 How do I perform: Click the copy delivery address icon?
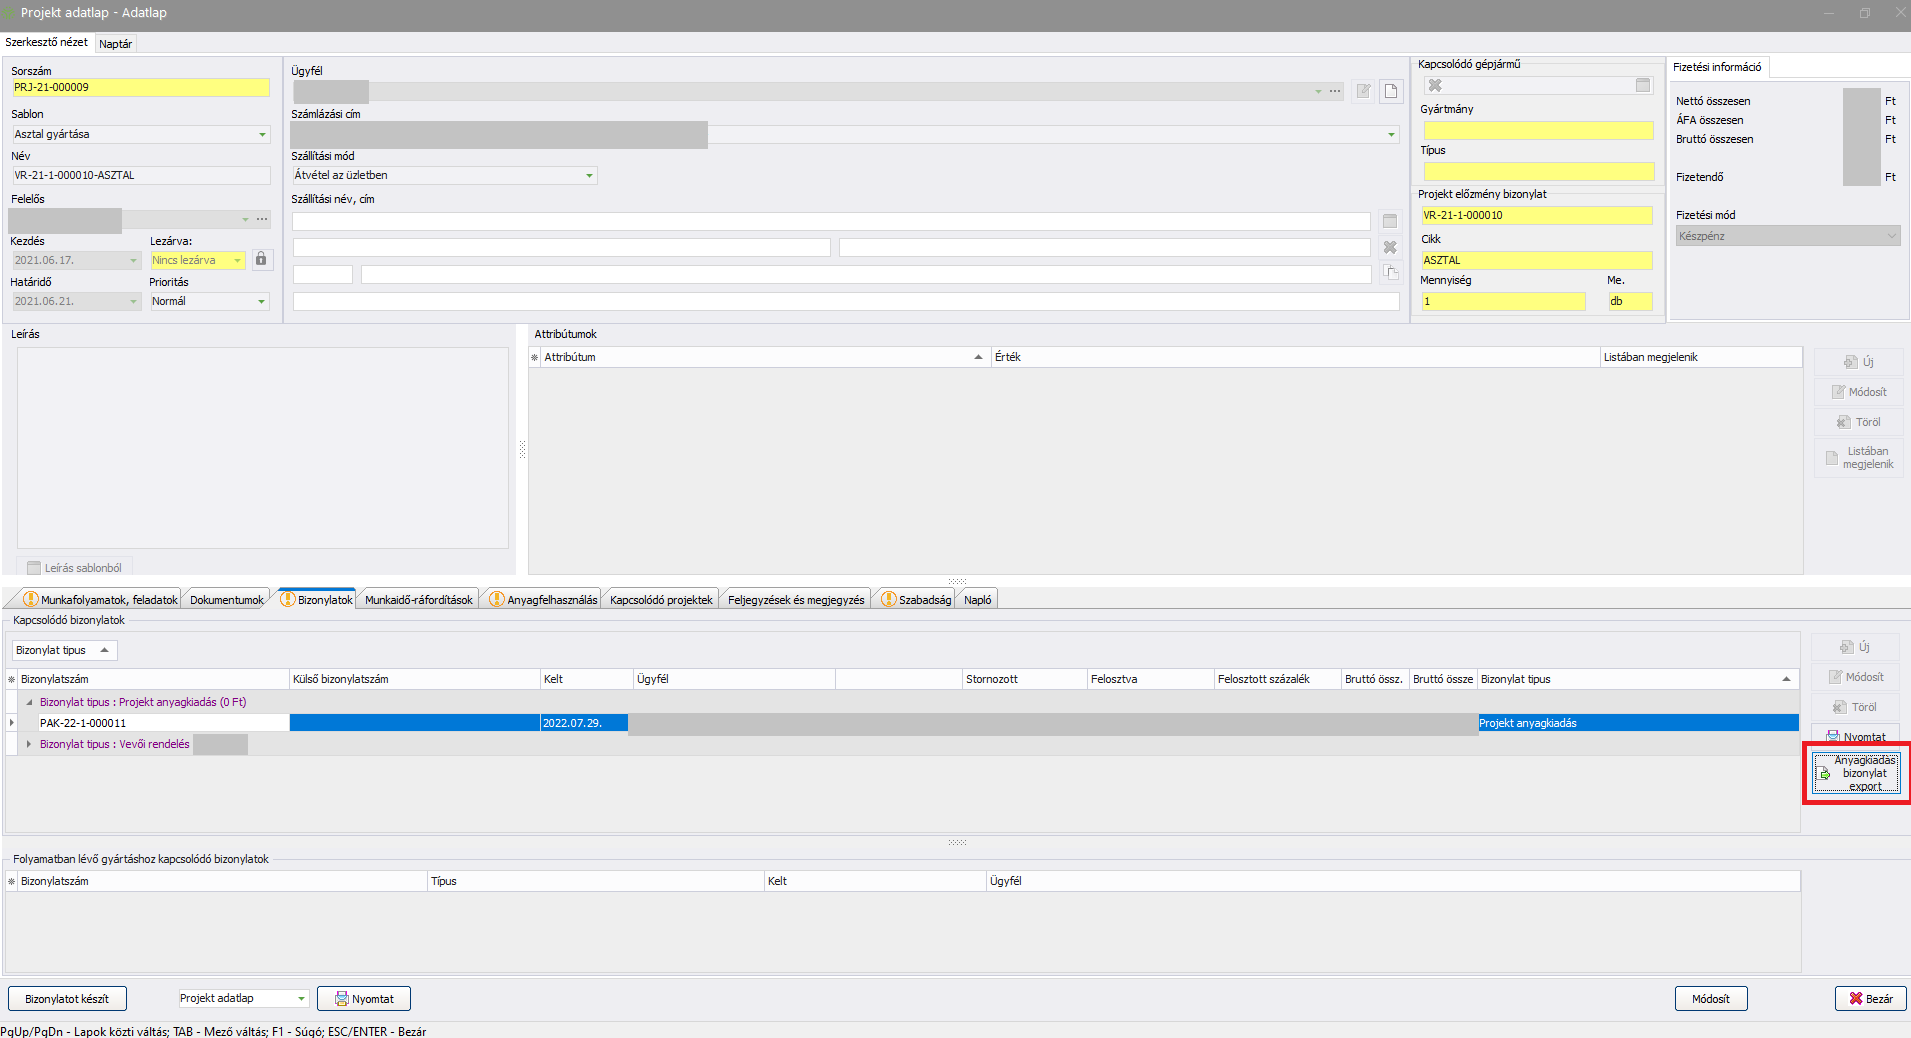[x=1390, y=273]
